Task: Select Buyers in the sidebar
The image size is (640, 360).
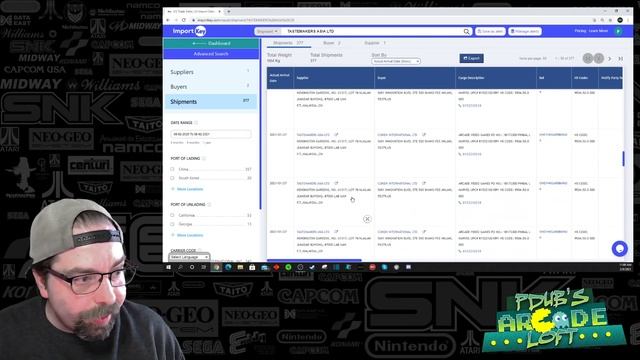Action: [x=211, y=87]
